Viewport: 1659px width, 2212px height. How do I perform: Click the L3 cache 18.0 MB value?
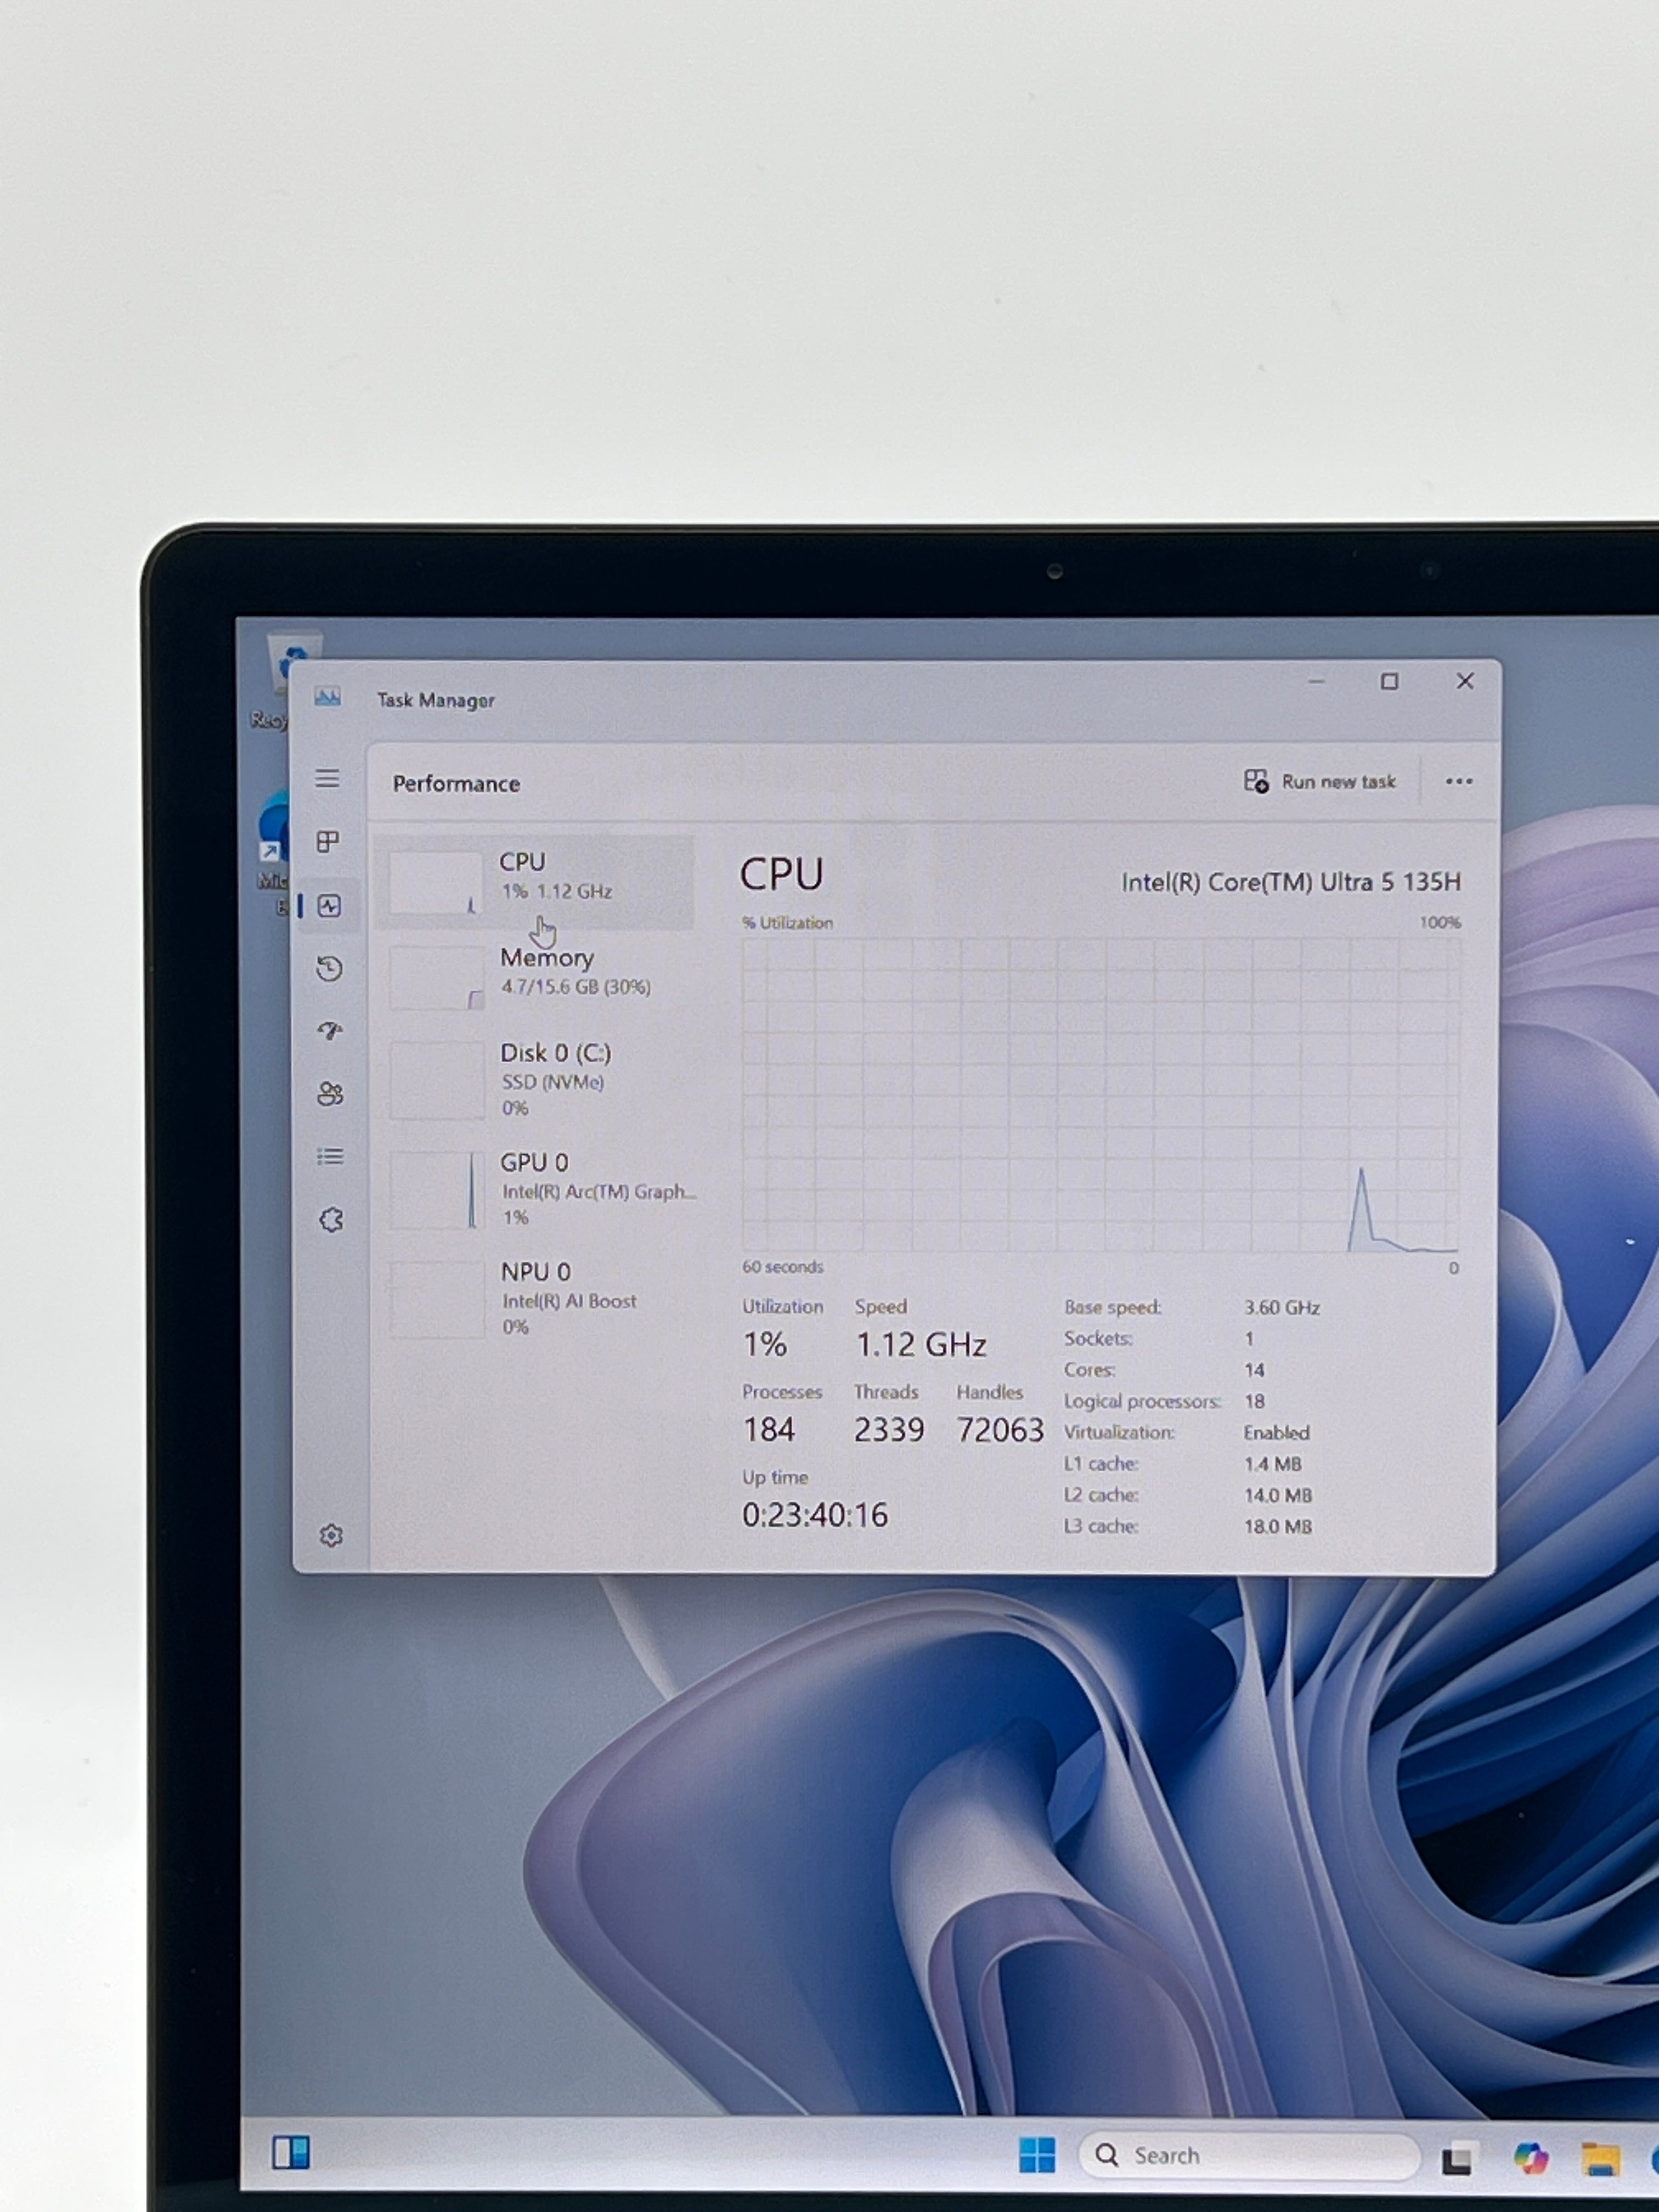click(x=1278, y=1526)
